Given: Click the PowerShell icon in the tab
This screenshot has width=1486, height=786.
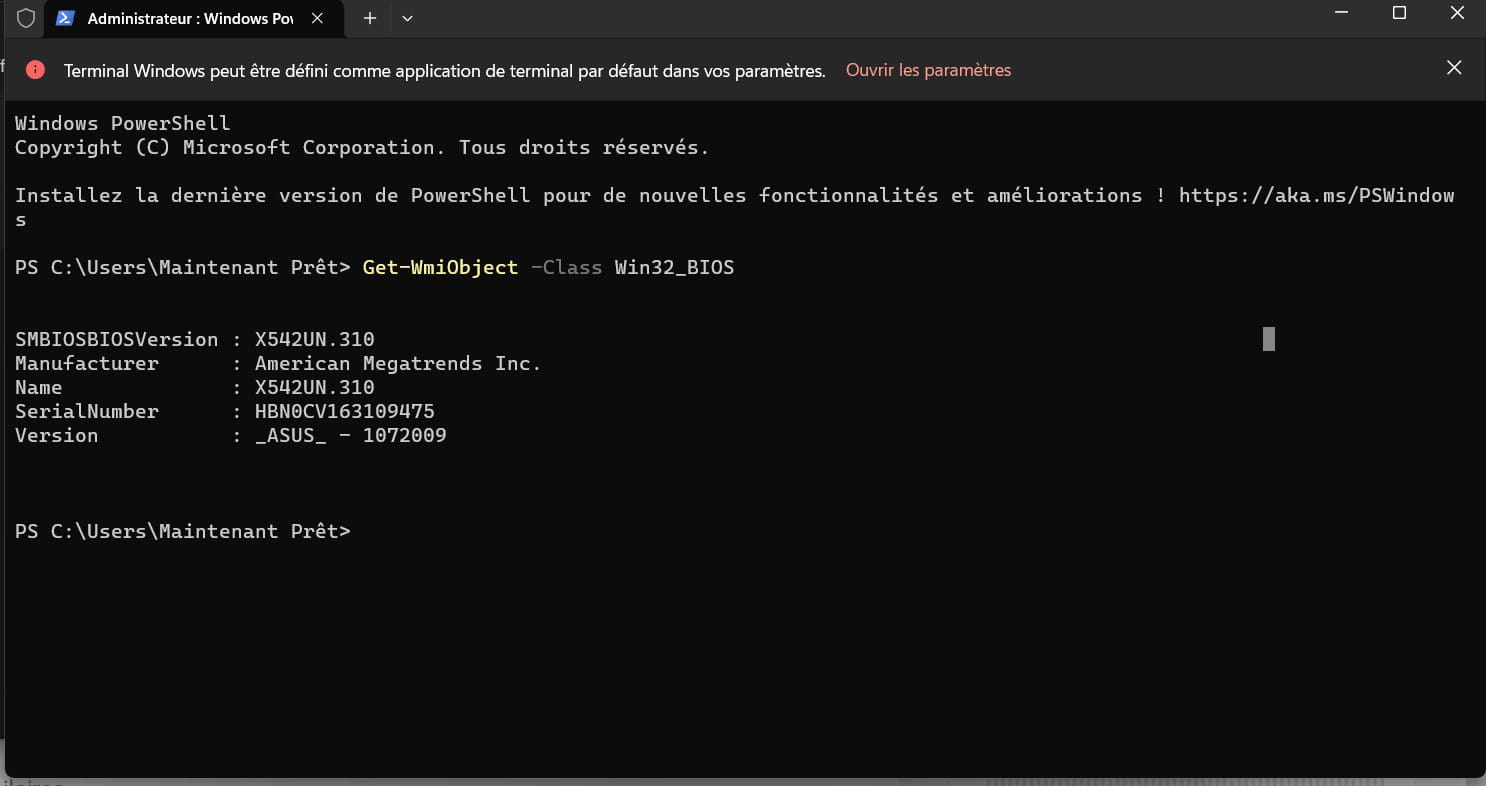Looking at the screenshot, I should pyautogui.click(x=65, y=18).
